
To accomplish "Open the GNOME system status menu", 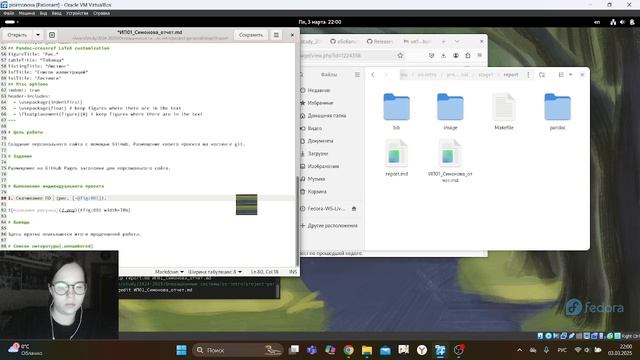I will (622, 22).
